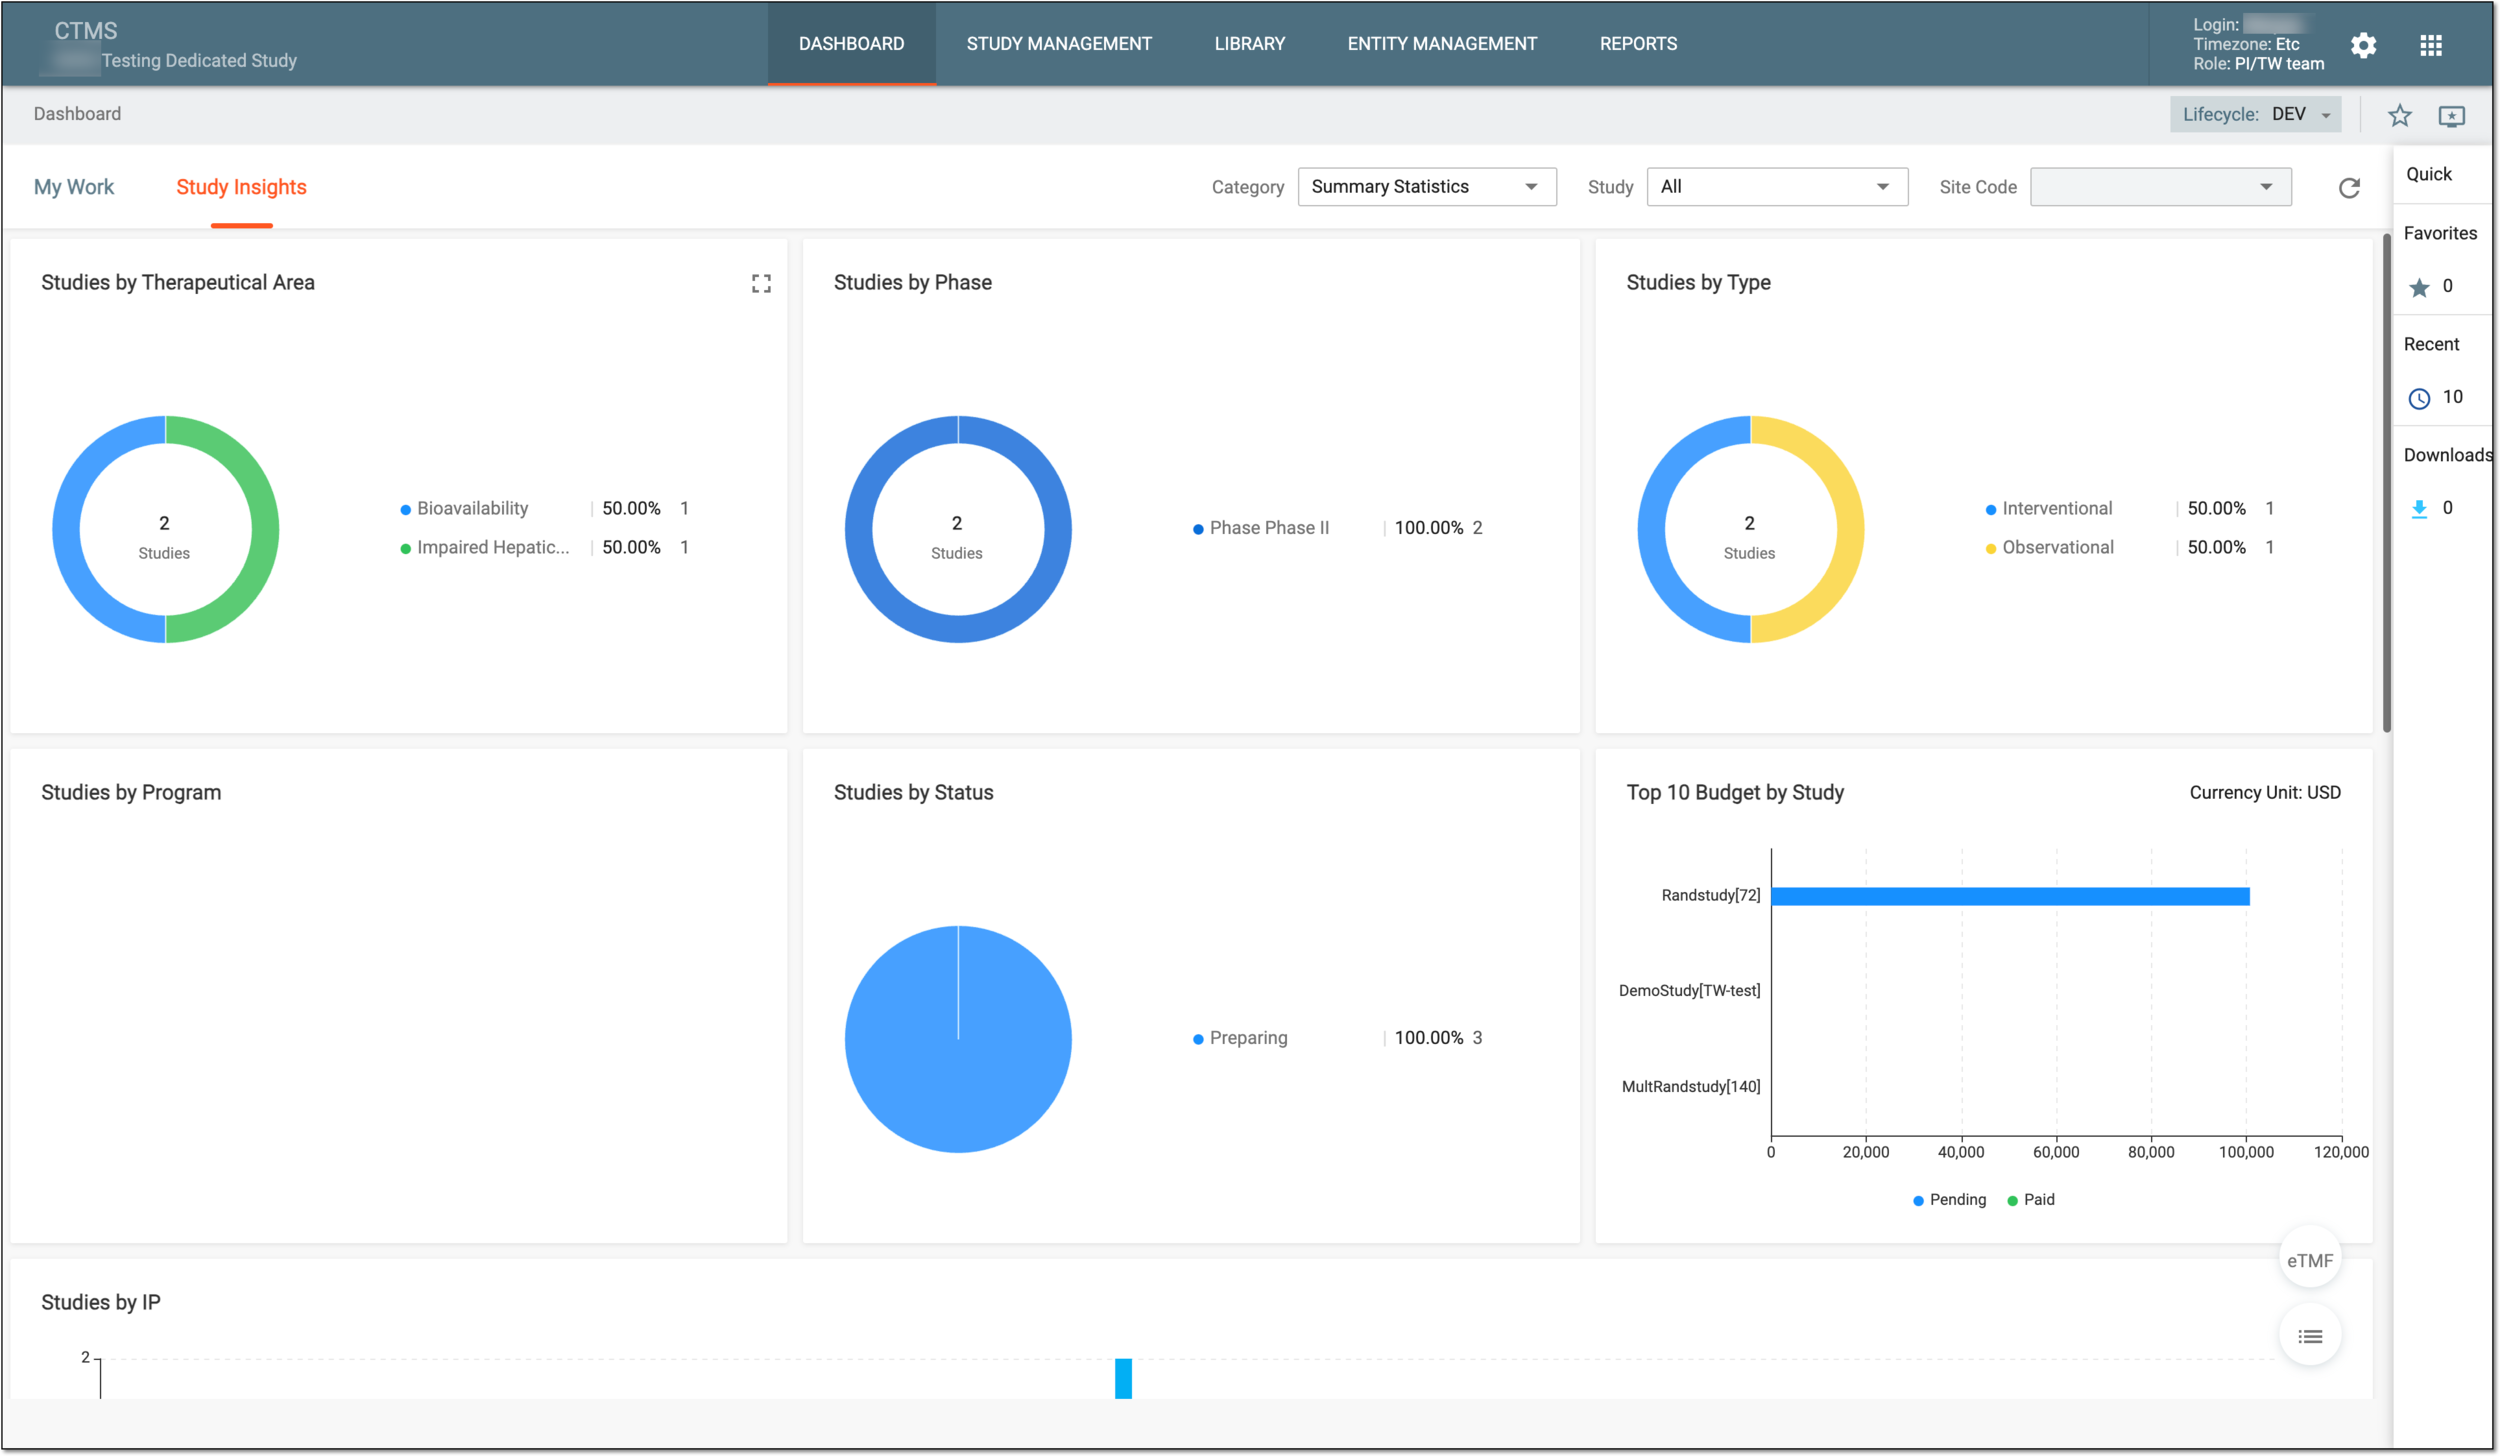This screenshot has width=2500, height=1456.
Task: Select the Study Insights tab
Action: click(241, 187)
